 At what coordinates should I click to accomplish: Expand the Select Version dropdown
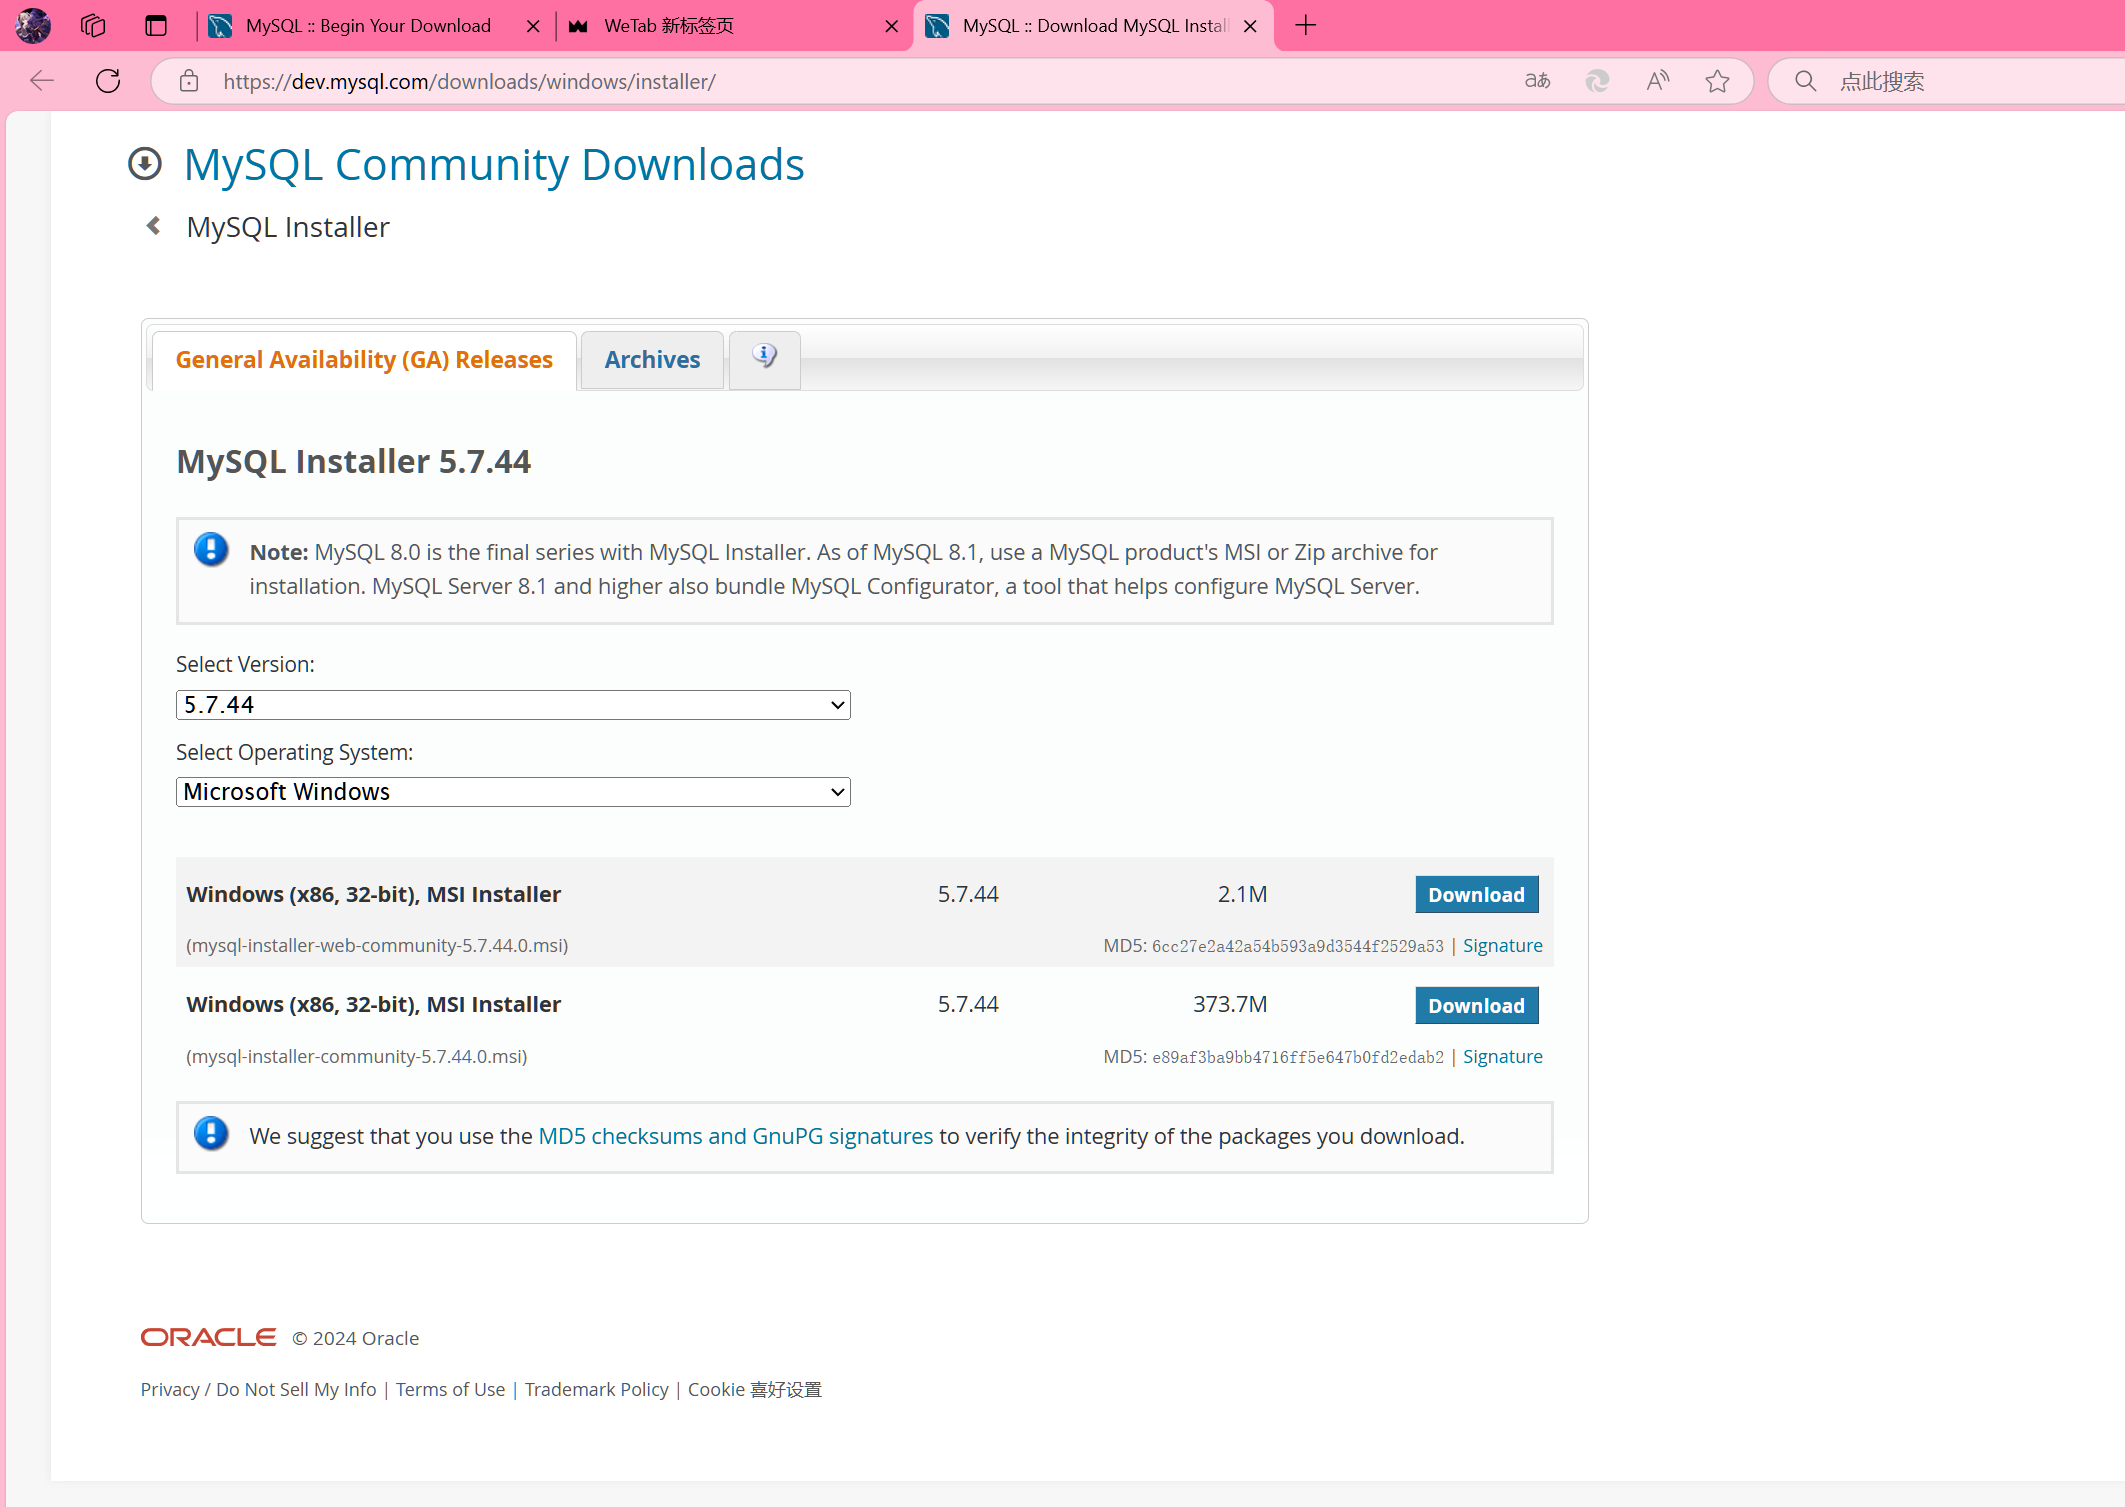[513, 705]
